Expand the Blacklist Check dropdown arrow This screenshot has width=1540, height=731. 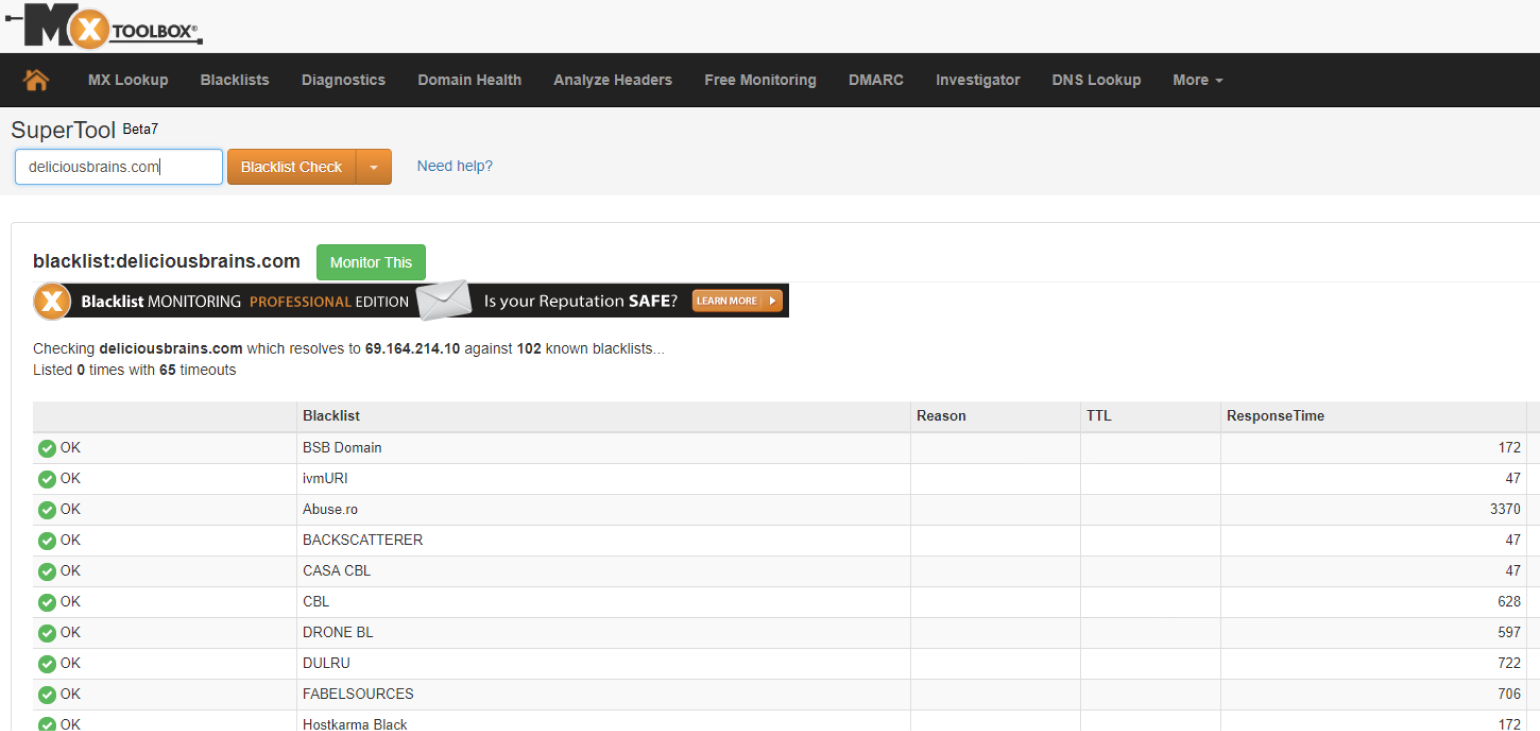(374, 167)
